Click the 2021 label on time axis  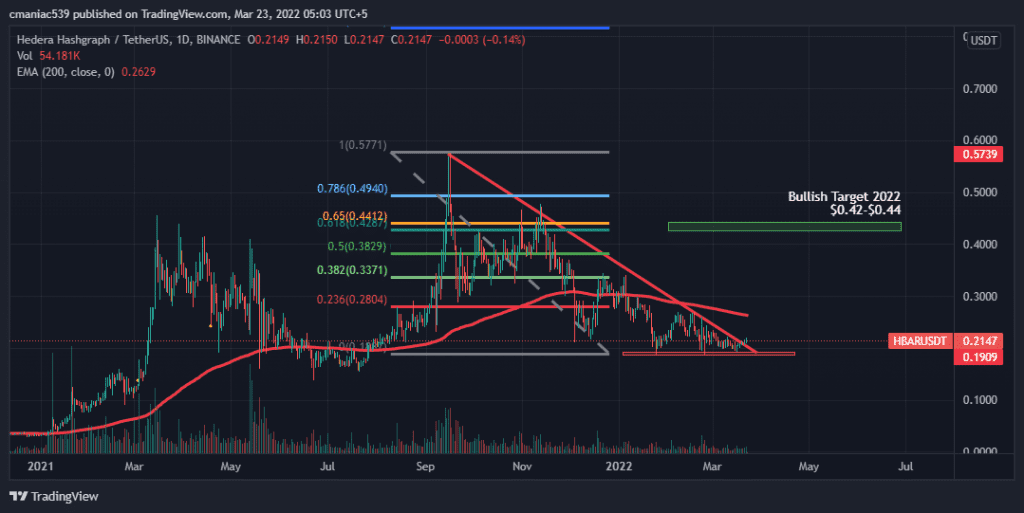40,466
